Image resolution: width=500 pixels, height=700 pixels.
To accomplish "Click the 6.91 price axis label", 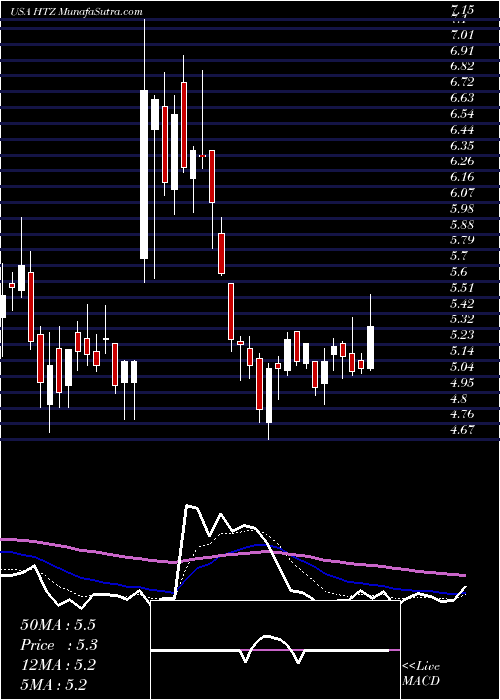I will 462,50.
